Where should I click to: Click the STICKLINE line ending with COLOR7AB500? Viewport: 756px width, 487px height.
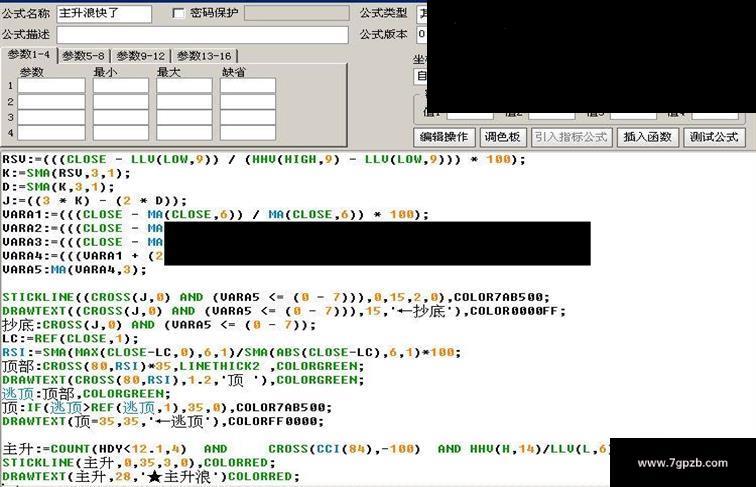tap(276, 297)
